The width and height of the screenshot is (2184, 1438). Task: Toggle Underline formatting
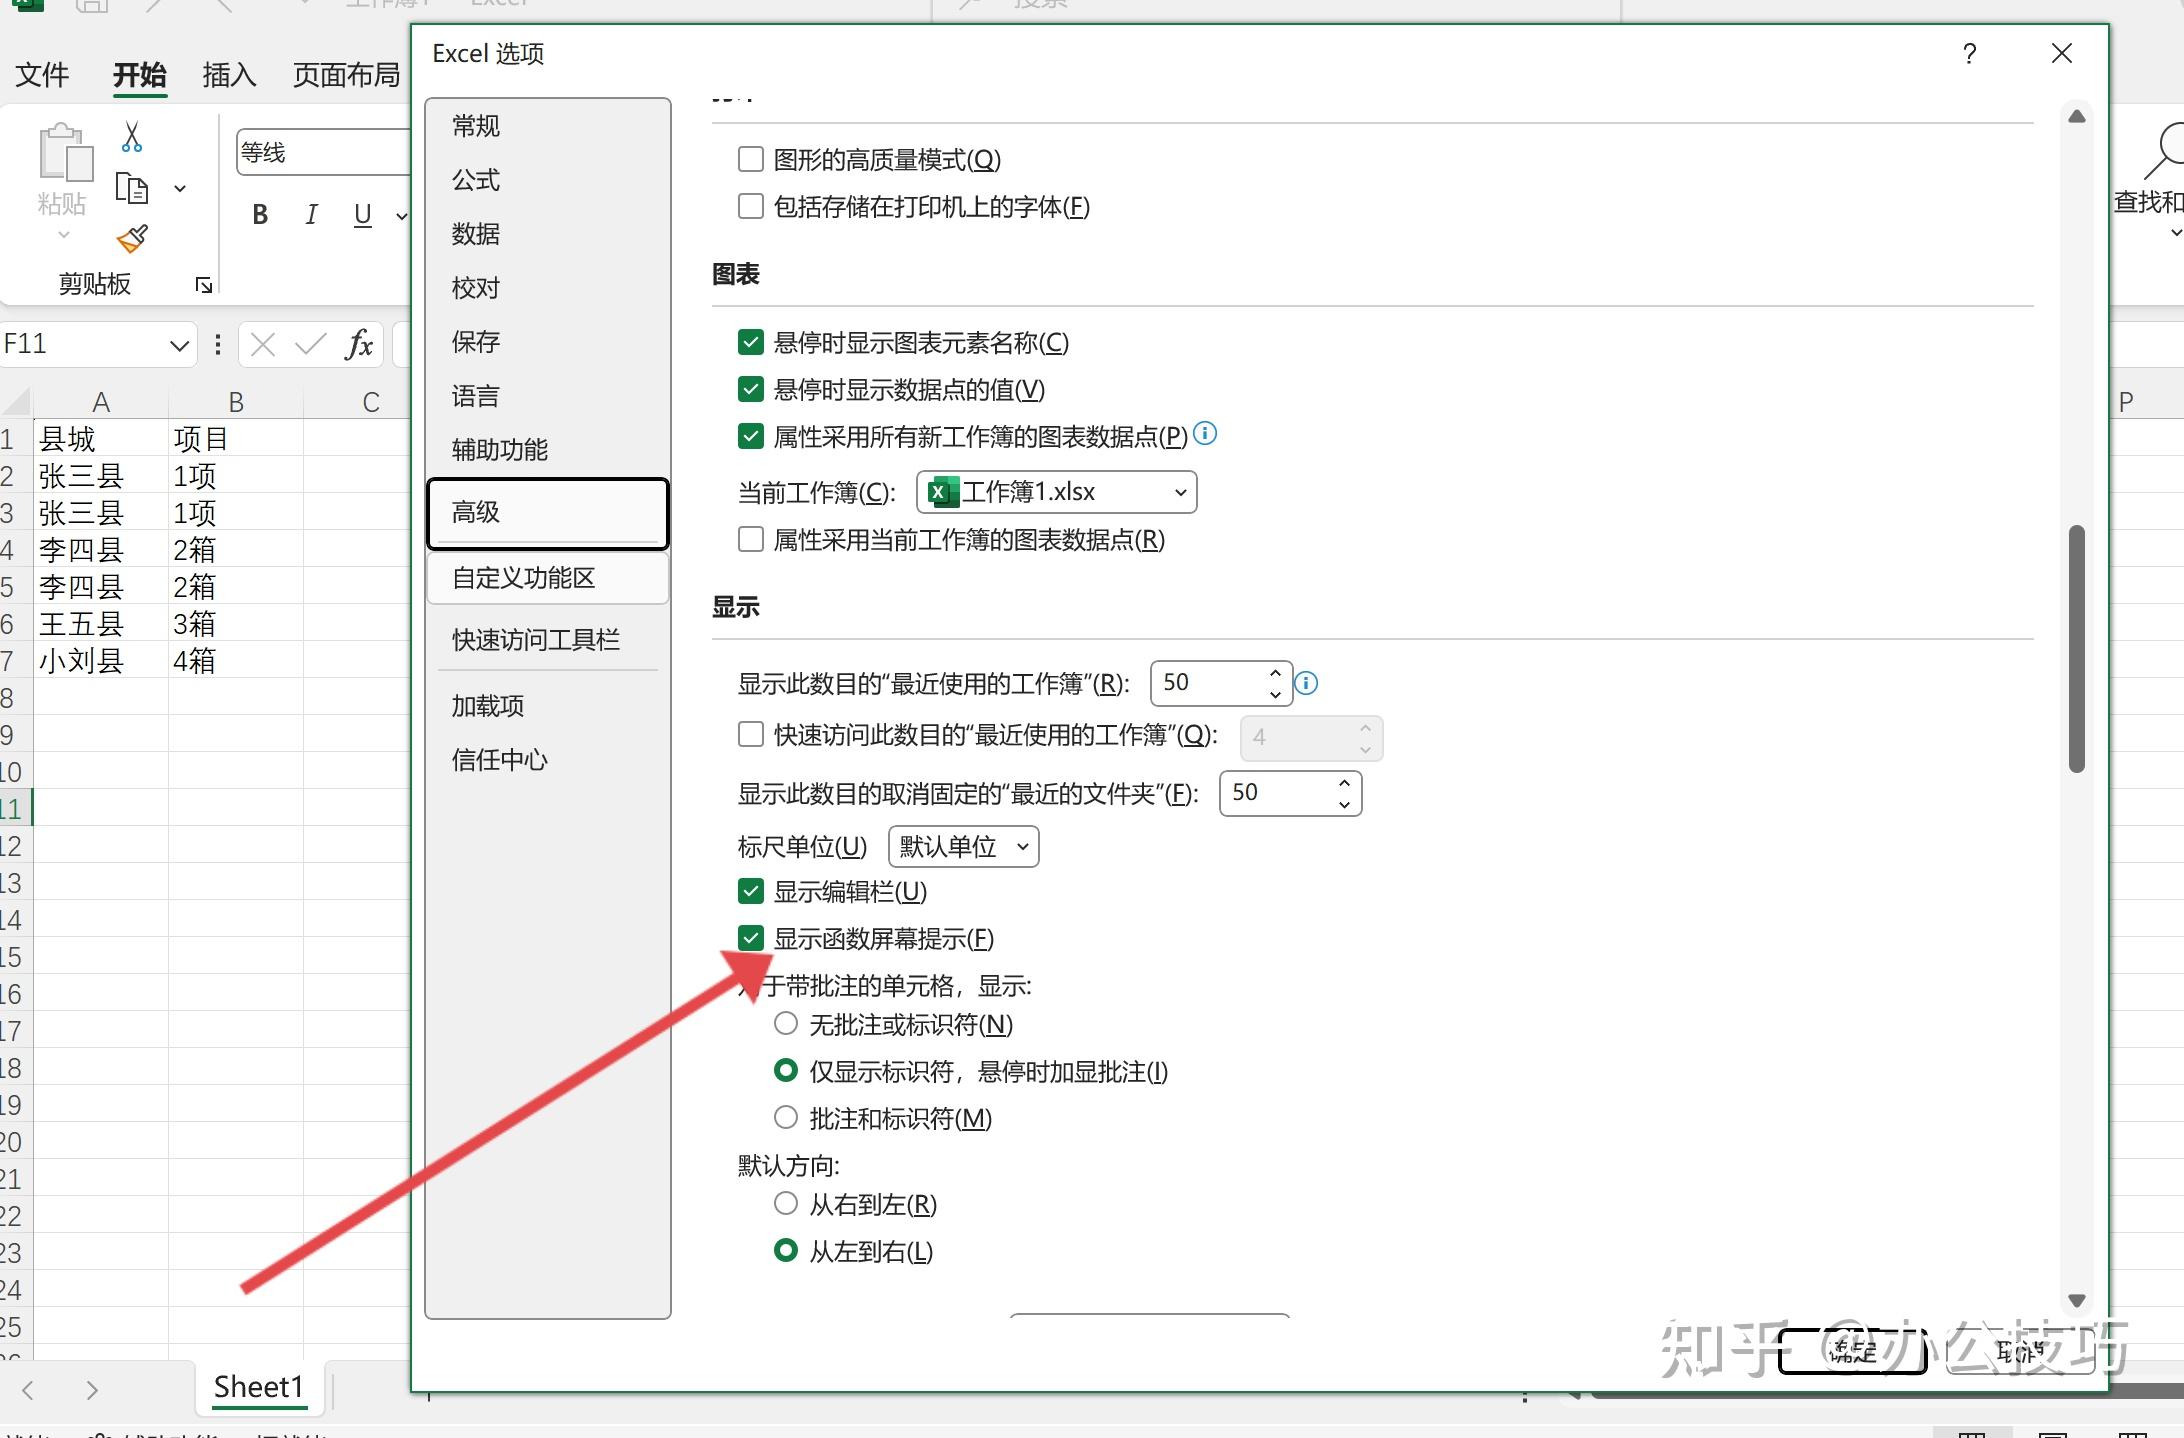[363, 215]
